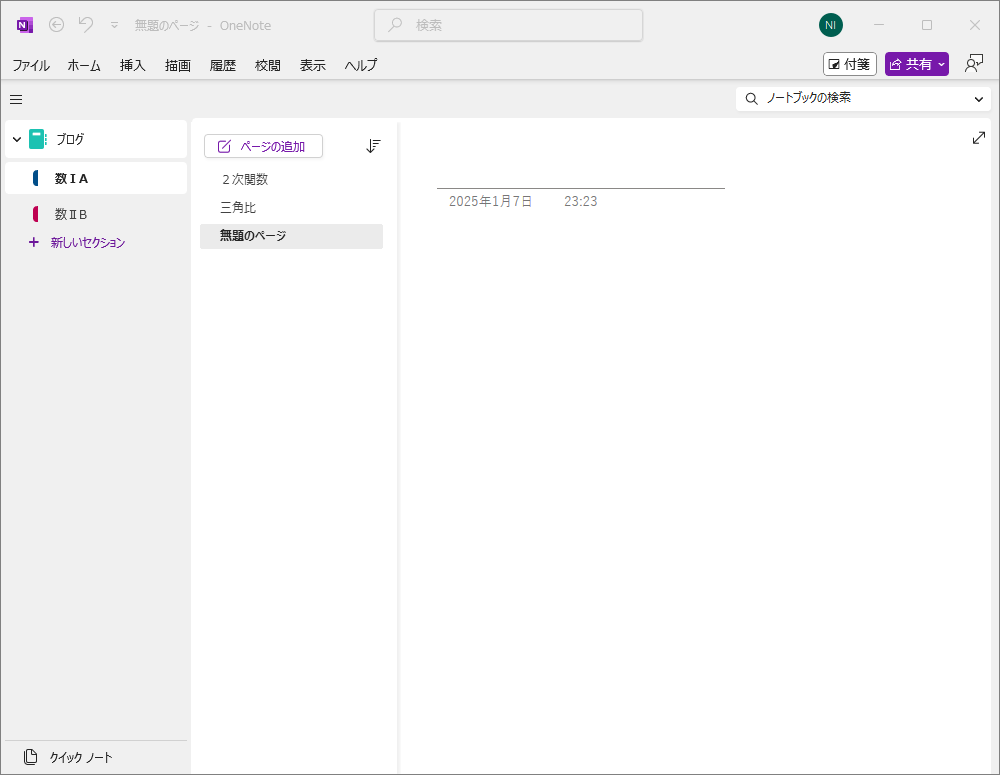Viewport: 1000px width, 775px height.
Task: Expand the notebook search scope dropdown arrow
Action: click(x=978, y=99)
